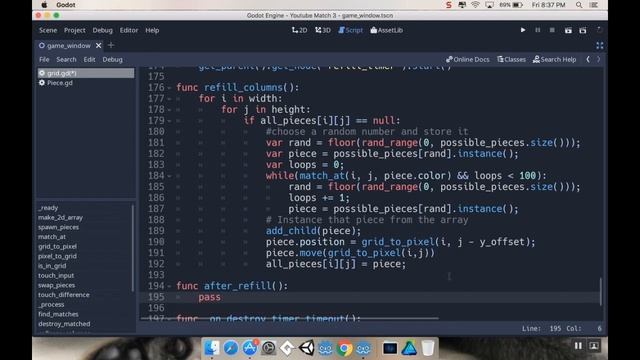Open the AssetLib workspace

(387, 30)
